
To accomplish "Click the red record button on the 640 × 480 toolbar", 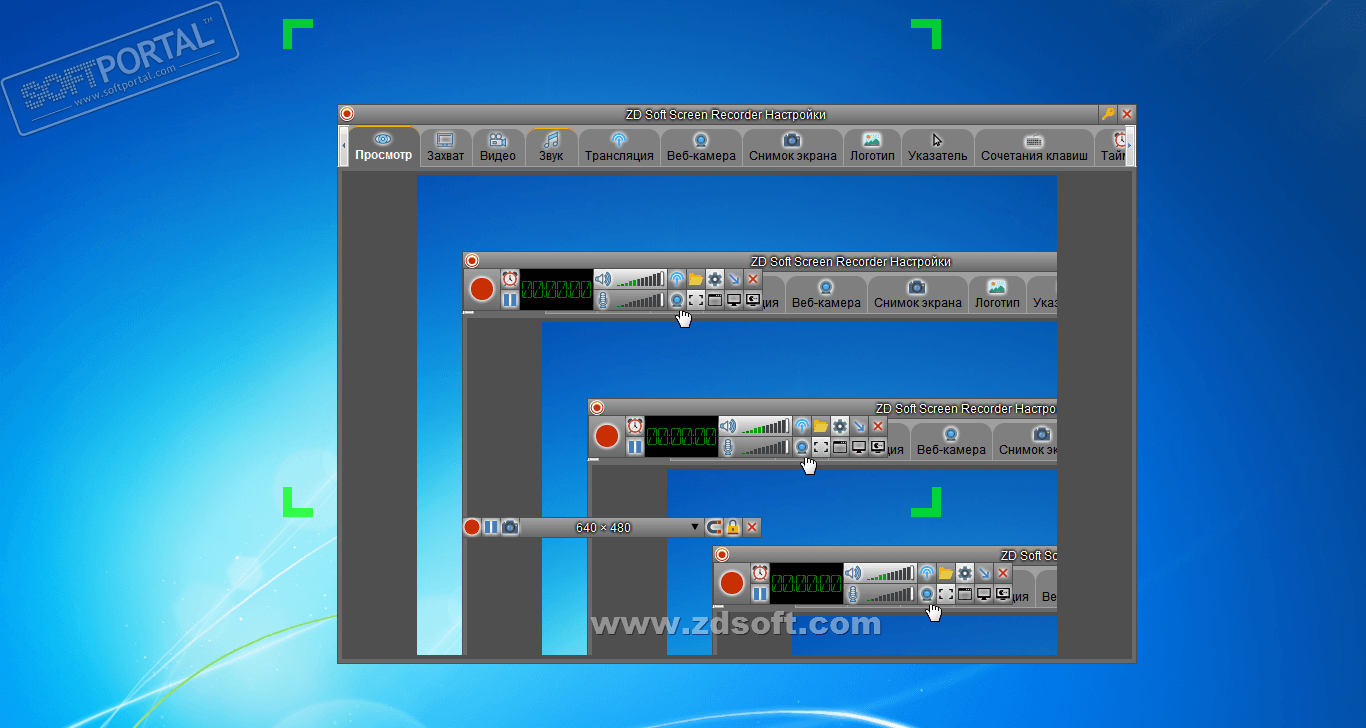I will click(x=472, y=527).
